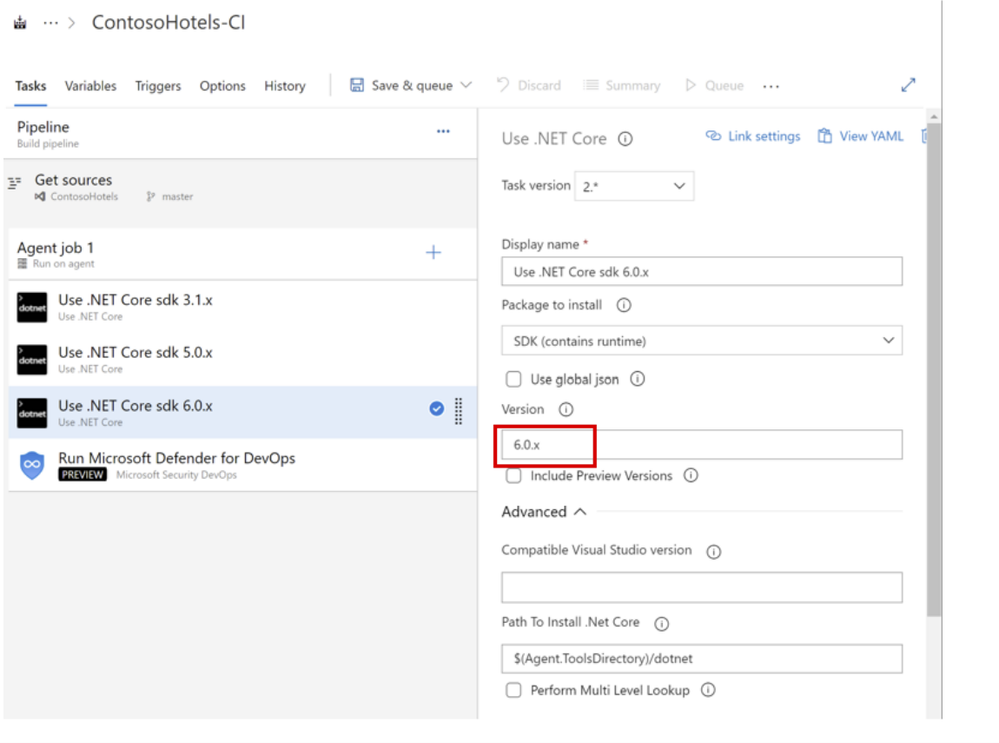This screenshot has width=999, height=743.
Task: Open the Task version dropdown
Action: click(x=634, y=186)
